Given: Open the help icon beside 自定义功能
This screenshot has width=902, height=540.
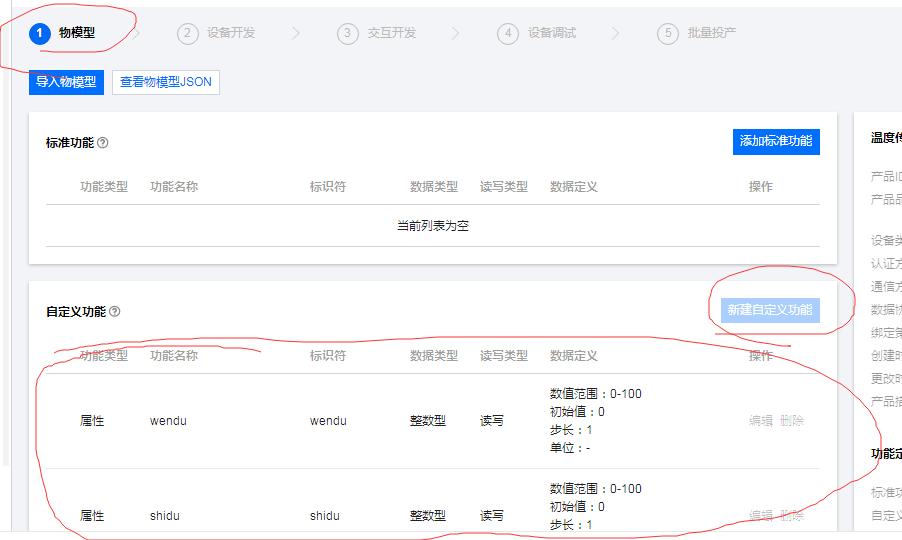Looking at the screenshot, I should click(115, 312).
